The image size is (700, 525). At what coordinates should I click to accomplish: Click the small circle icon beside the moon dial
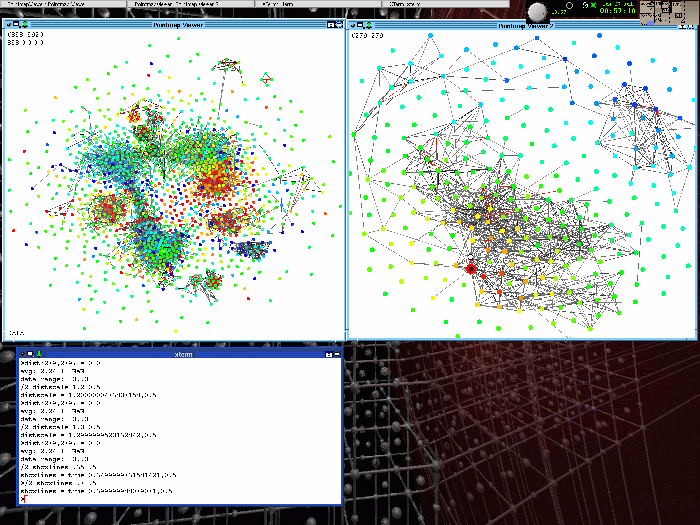(568, 6)
